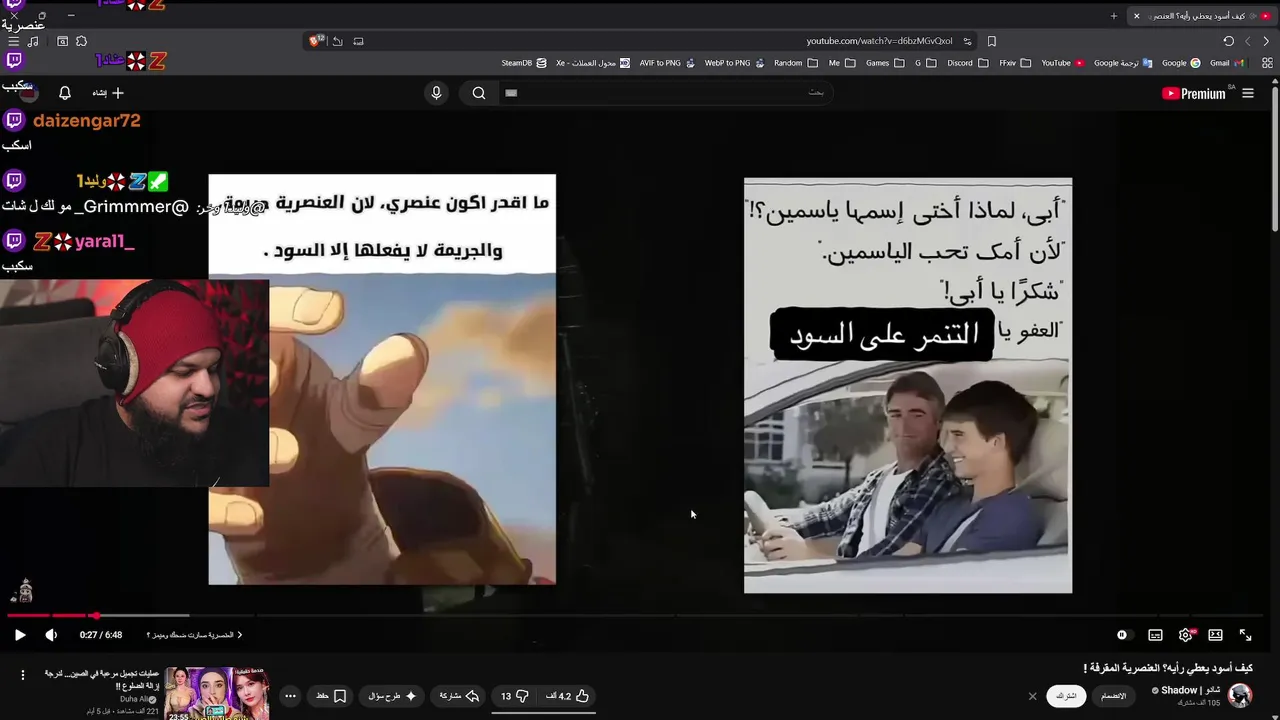Dislike the video with thumbs down

click(x=514, y=696)
